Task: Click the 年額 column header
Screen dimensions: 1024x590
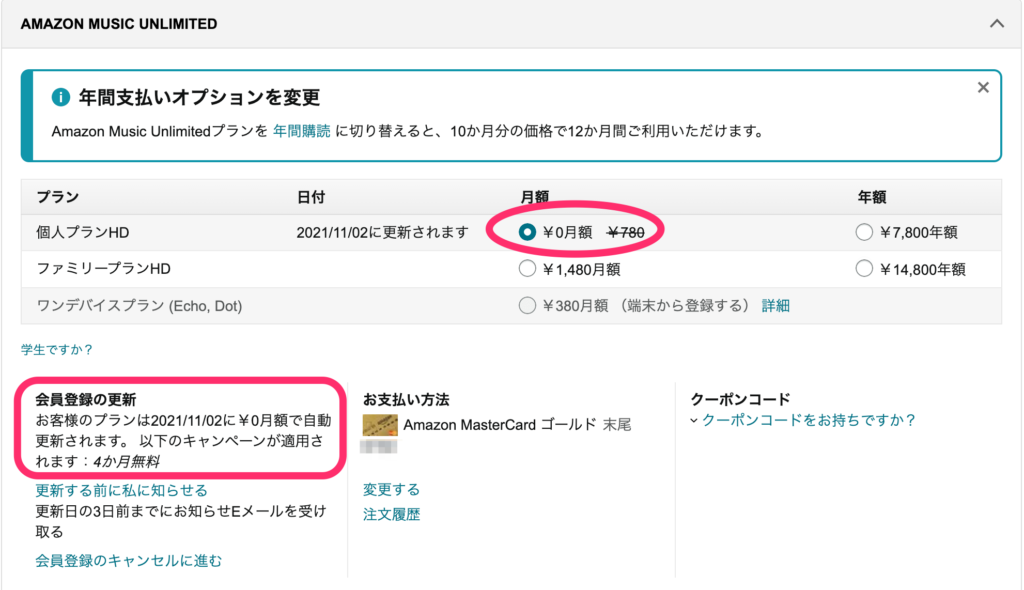Action: [872, 197]
